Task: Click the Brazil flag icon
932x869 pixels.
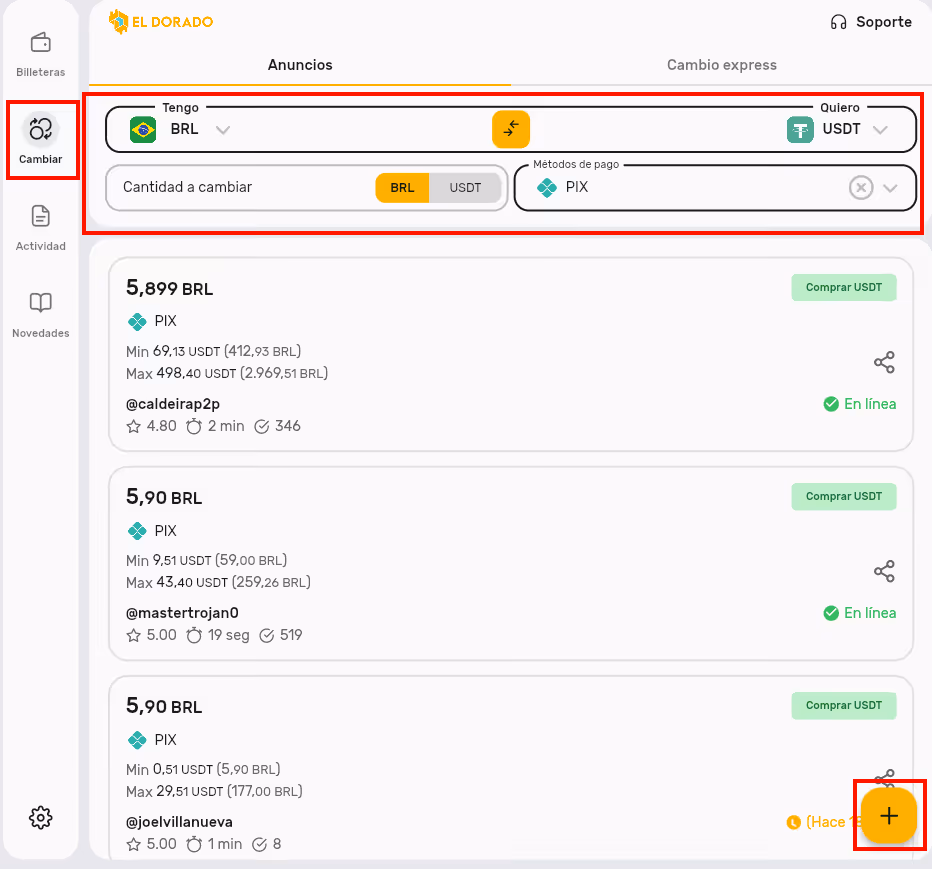Action: (x=143, y=130)
